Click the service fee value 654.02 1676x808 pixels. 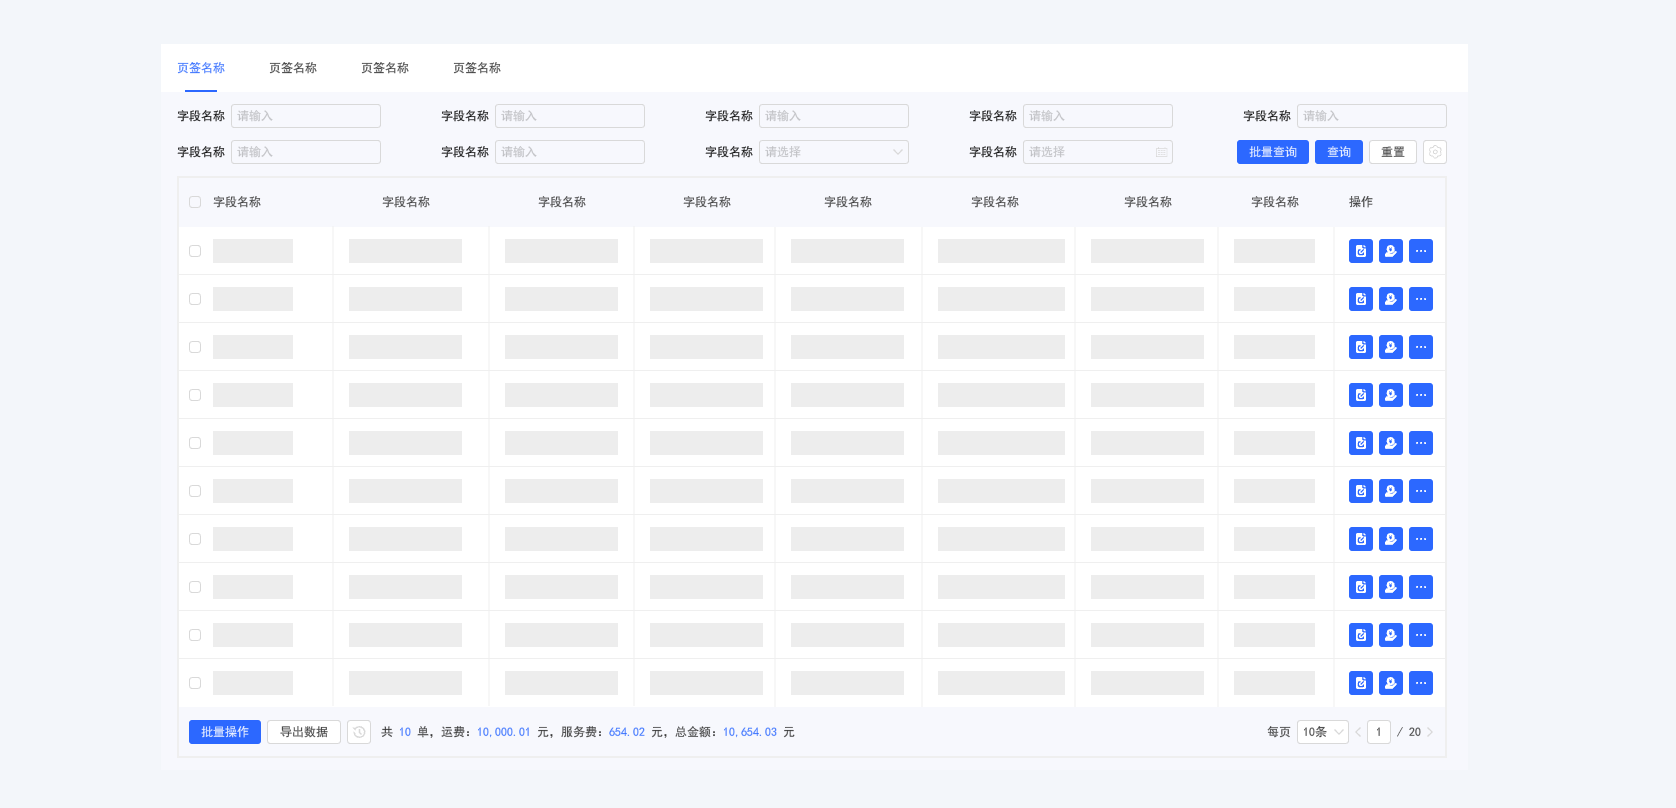pos(626,732)
